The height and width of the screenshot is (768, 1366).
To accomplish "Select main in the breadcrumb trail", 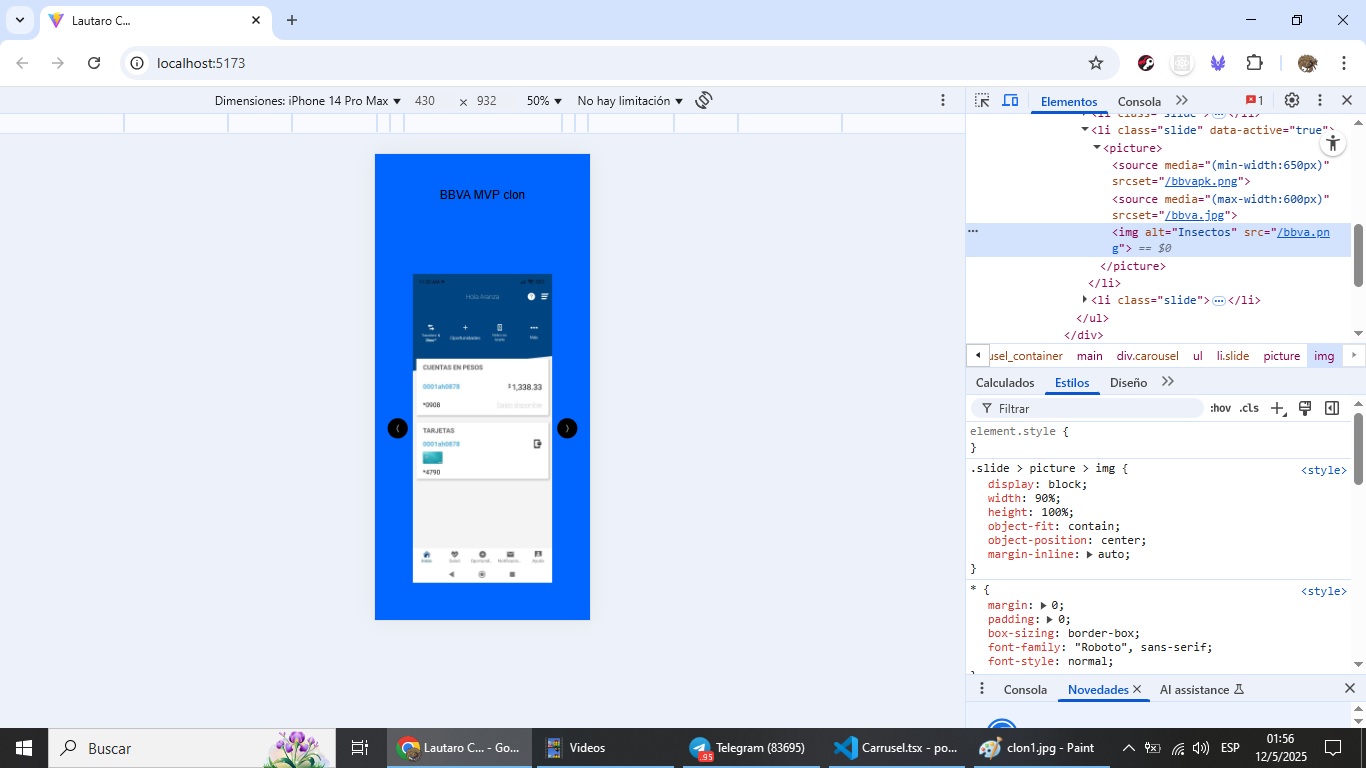I will coord(1090,356).
